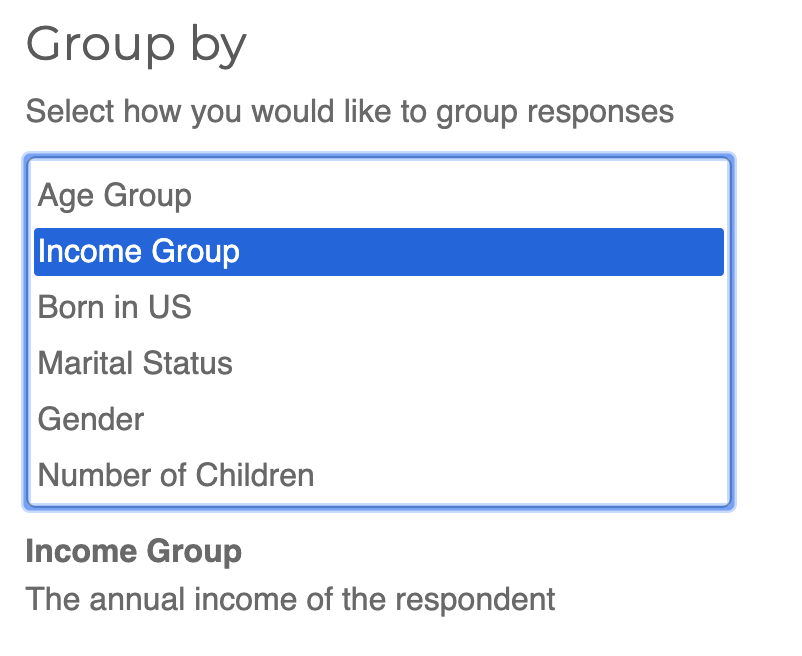Image resolution: width=802 pixels, height=656 pixels.
Task: Choose Born in US from the list
Action: pyautogui.click(x=114, y=307)
